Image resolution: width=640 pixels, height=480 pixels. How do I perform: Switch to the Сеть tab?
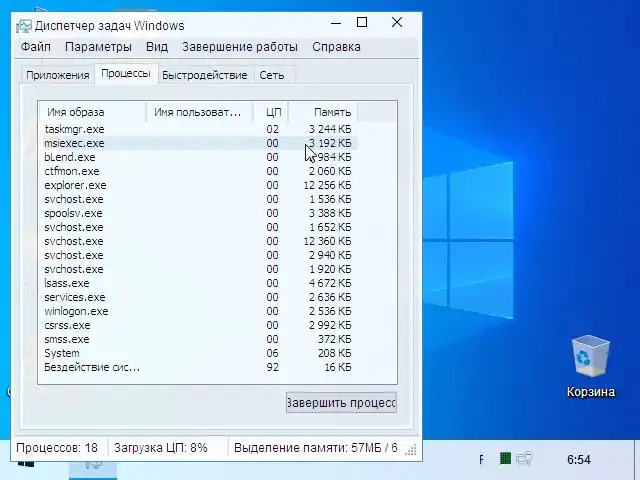coord(272,75)
